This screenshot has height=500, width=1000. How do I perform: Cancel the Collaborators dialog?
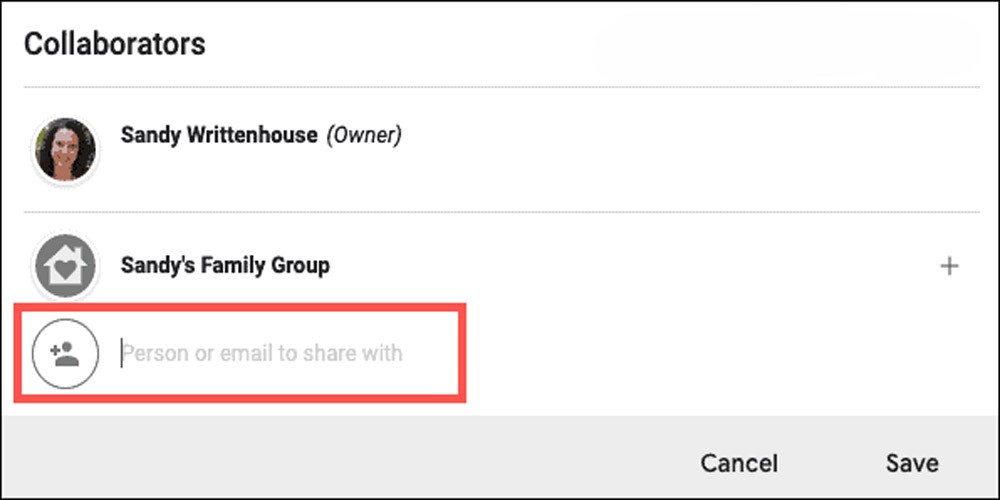[739, 463]
